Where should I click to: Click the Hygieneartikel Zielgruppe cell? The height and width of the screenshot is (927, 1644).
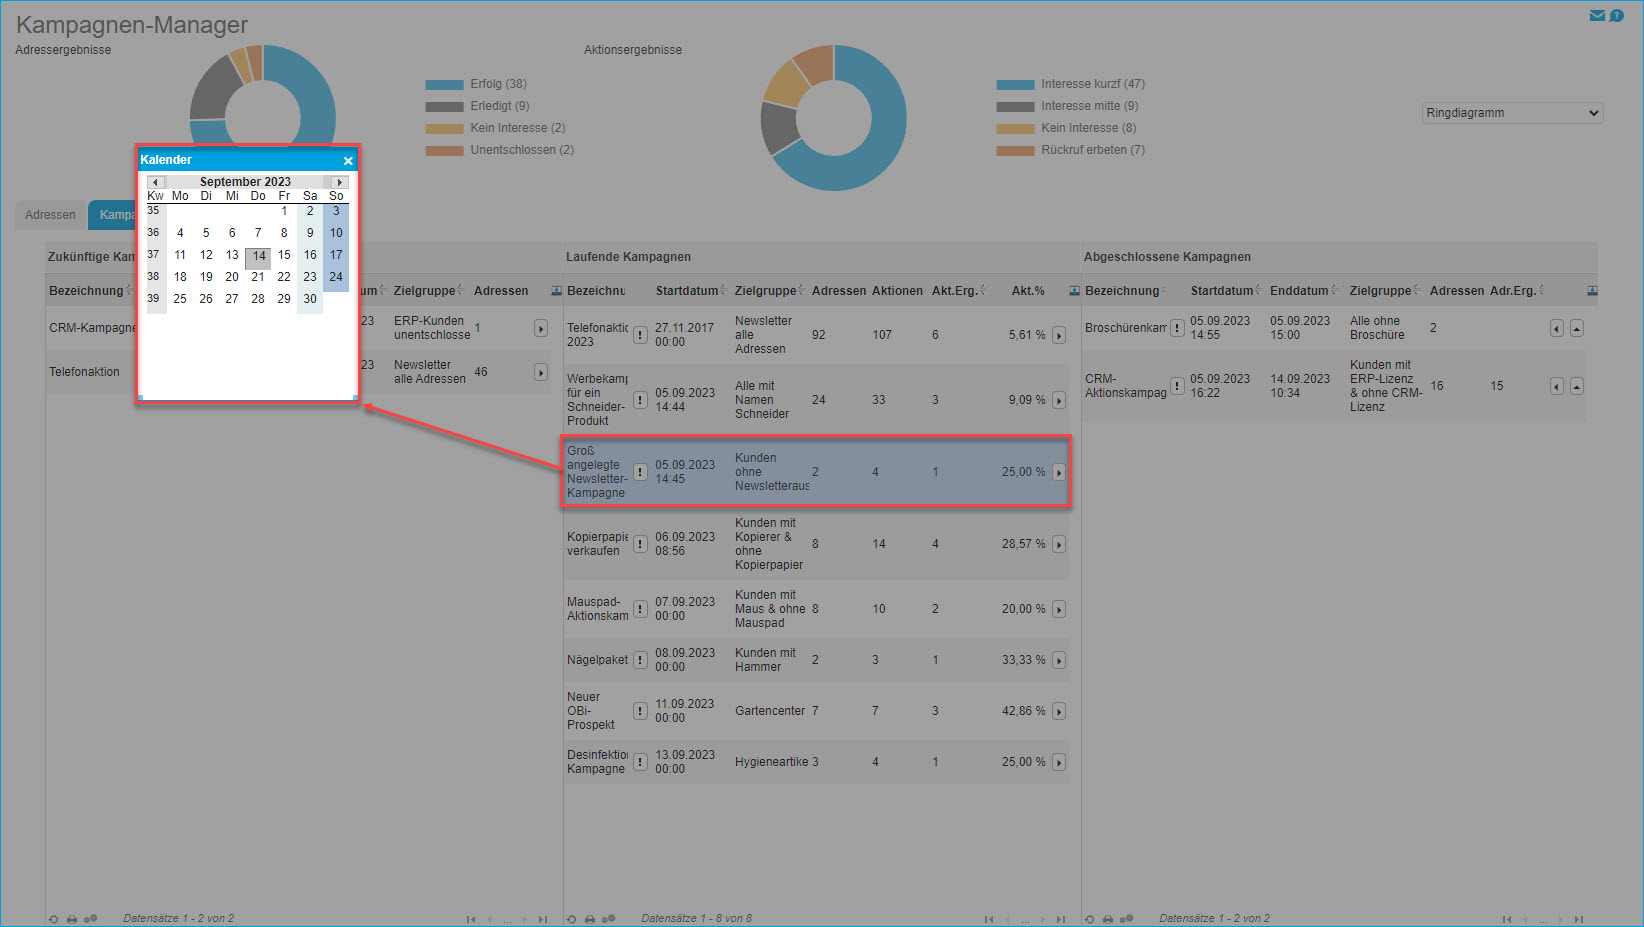tap(772, 762)
